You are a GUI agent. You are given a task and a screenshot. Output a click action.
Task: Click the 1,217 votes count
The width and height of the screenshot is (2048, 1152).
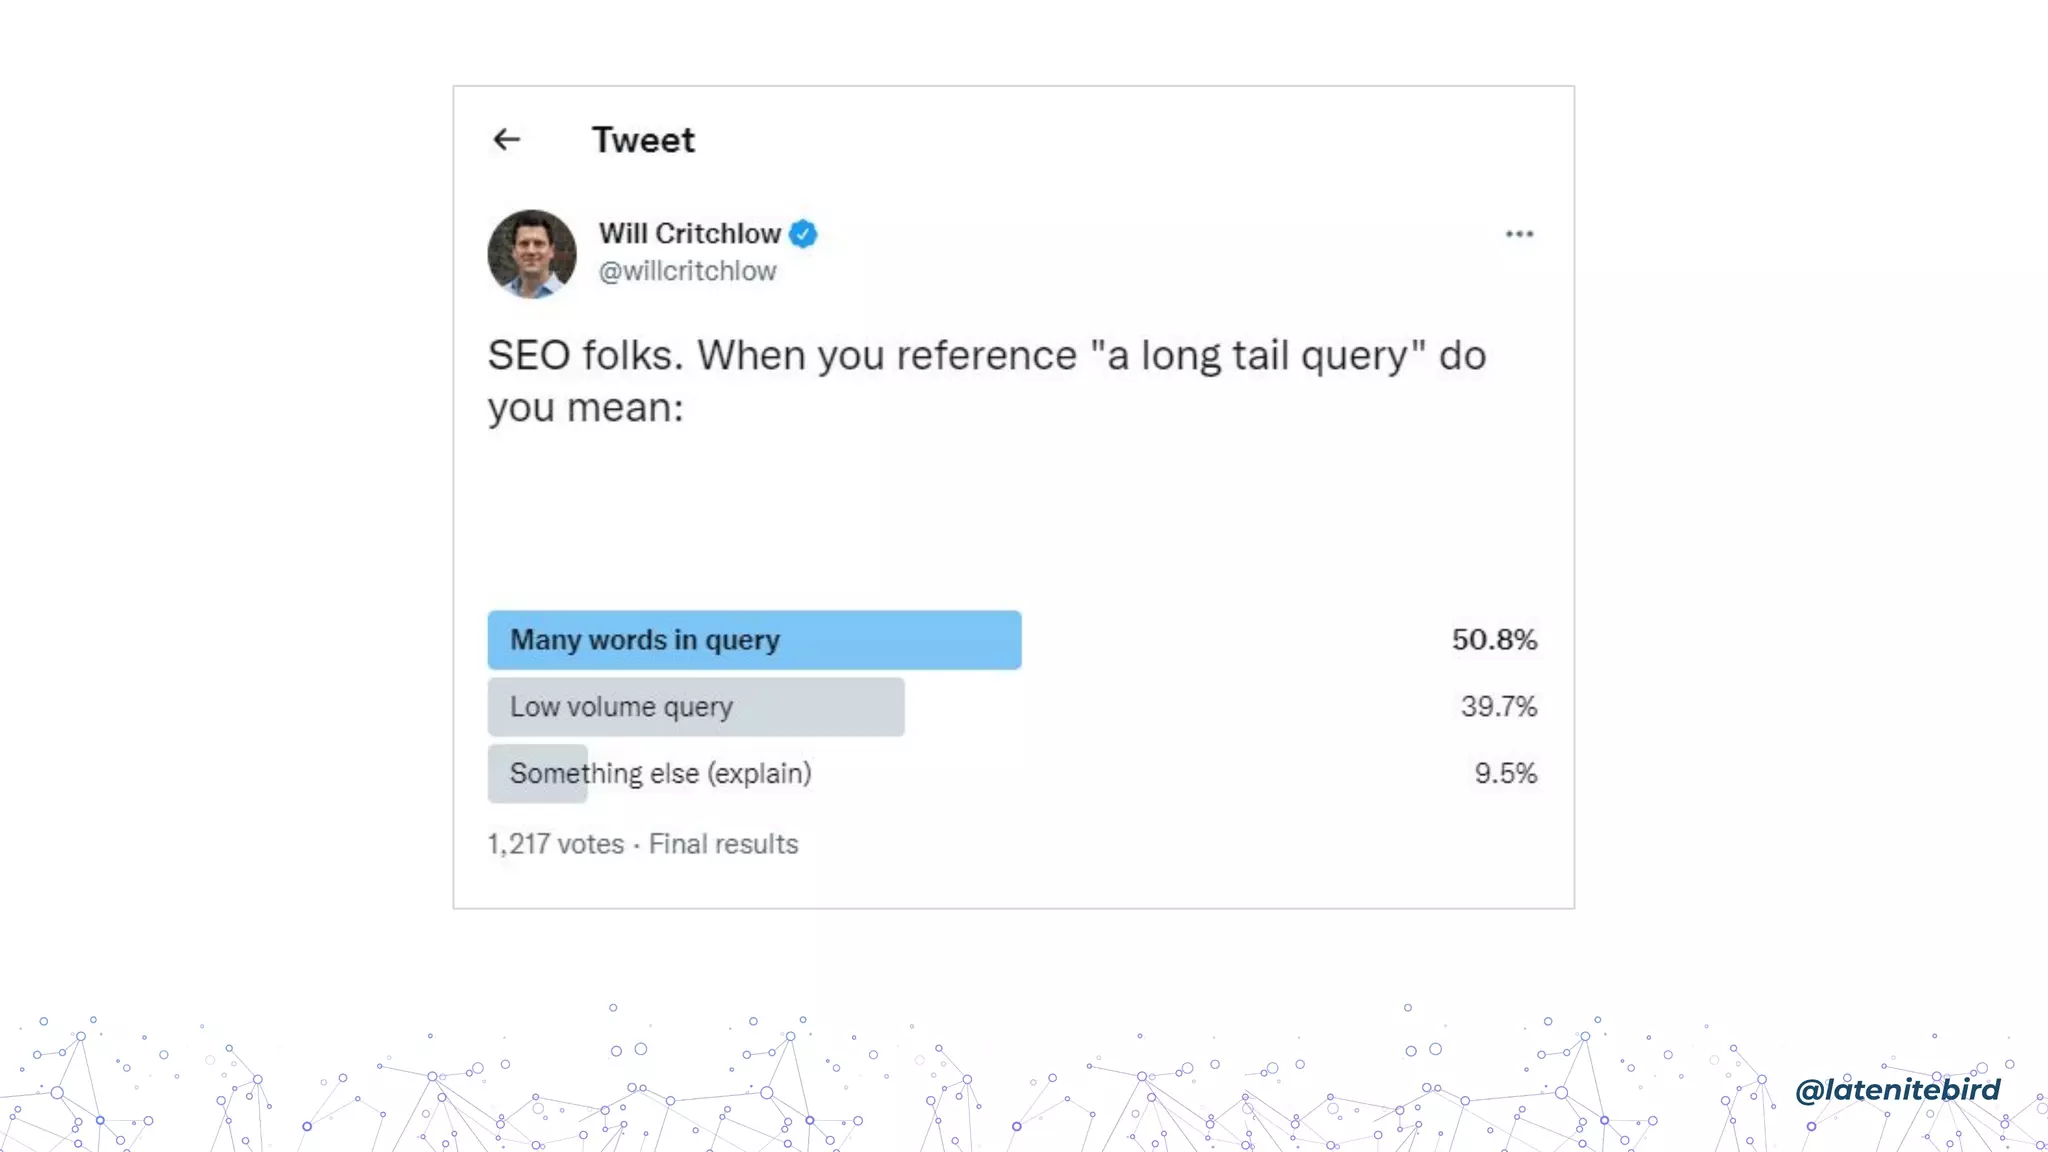pyautogui.click(x=556, y=844)
